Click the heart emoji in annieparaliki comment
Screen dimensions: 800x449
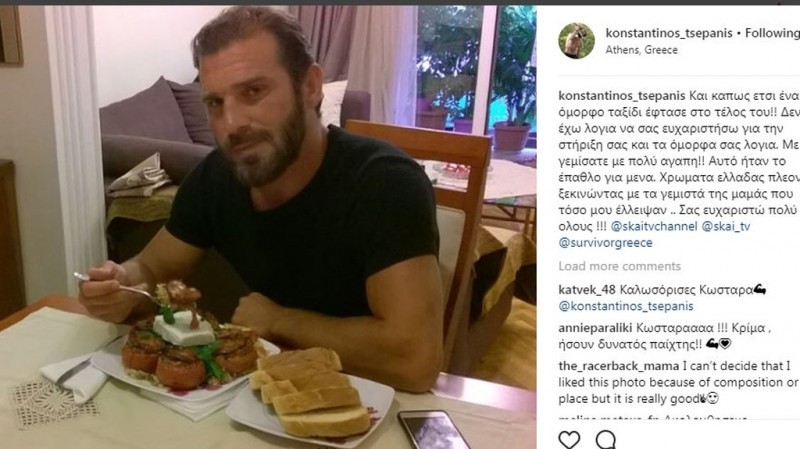point(725,344)
